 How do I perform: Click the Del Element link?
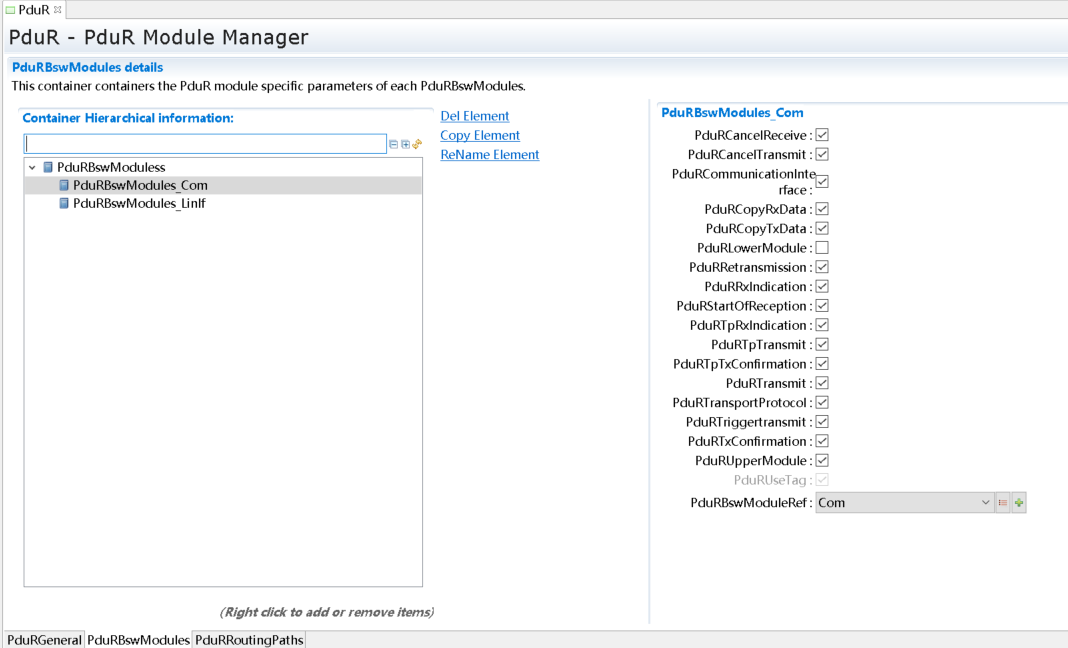[x=475, y=116]
